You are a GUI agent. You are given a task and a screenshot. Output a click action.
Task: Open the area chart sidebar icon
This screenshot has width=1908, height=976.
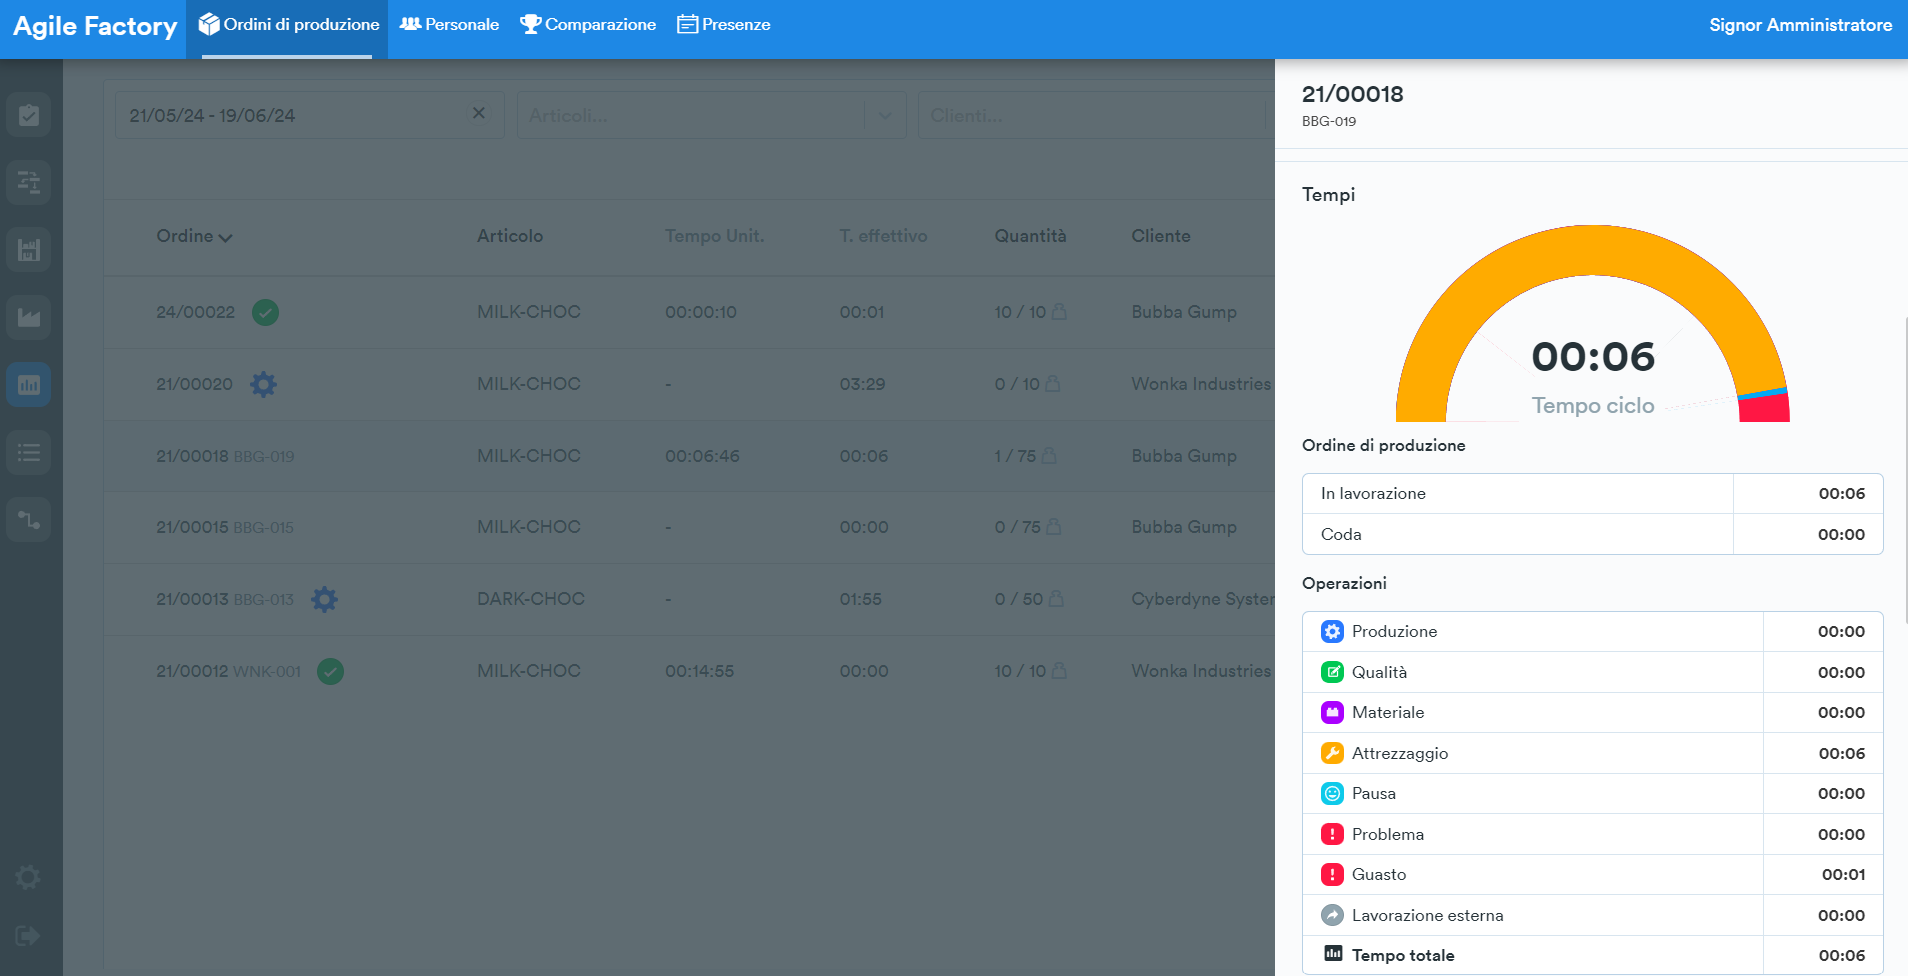29,317
